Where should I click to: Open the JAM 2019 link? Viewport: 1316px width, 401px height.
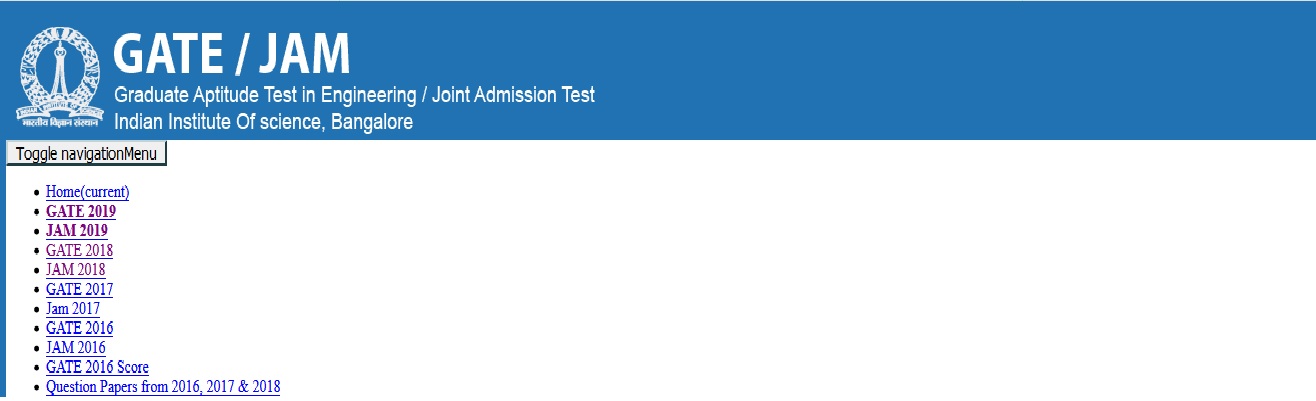point(76,231)
